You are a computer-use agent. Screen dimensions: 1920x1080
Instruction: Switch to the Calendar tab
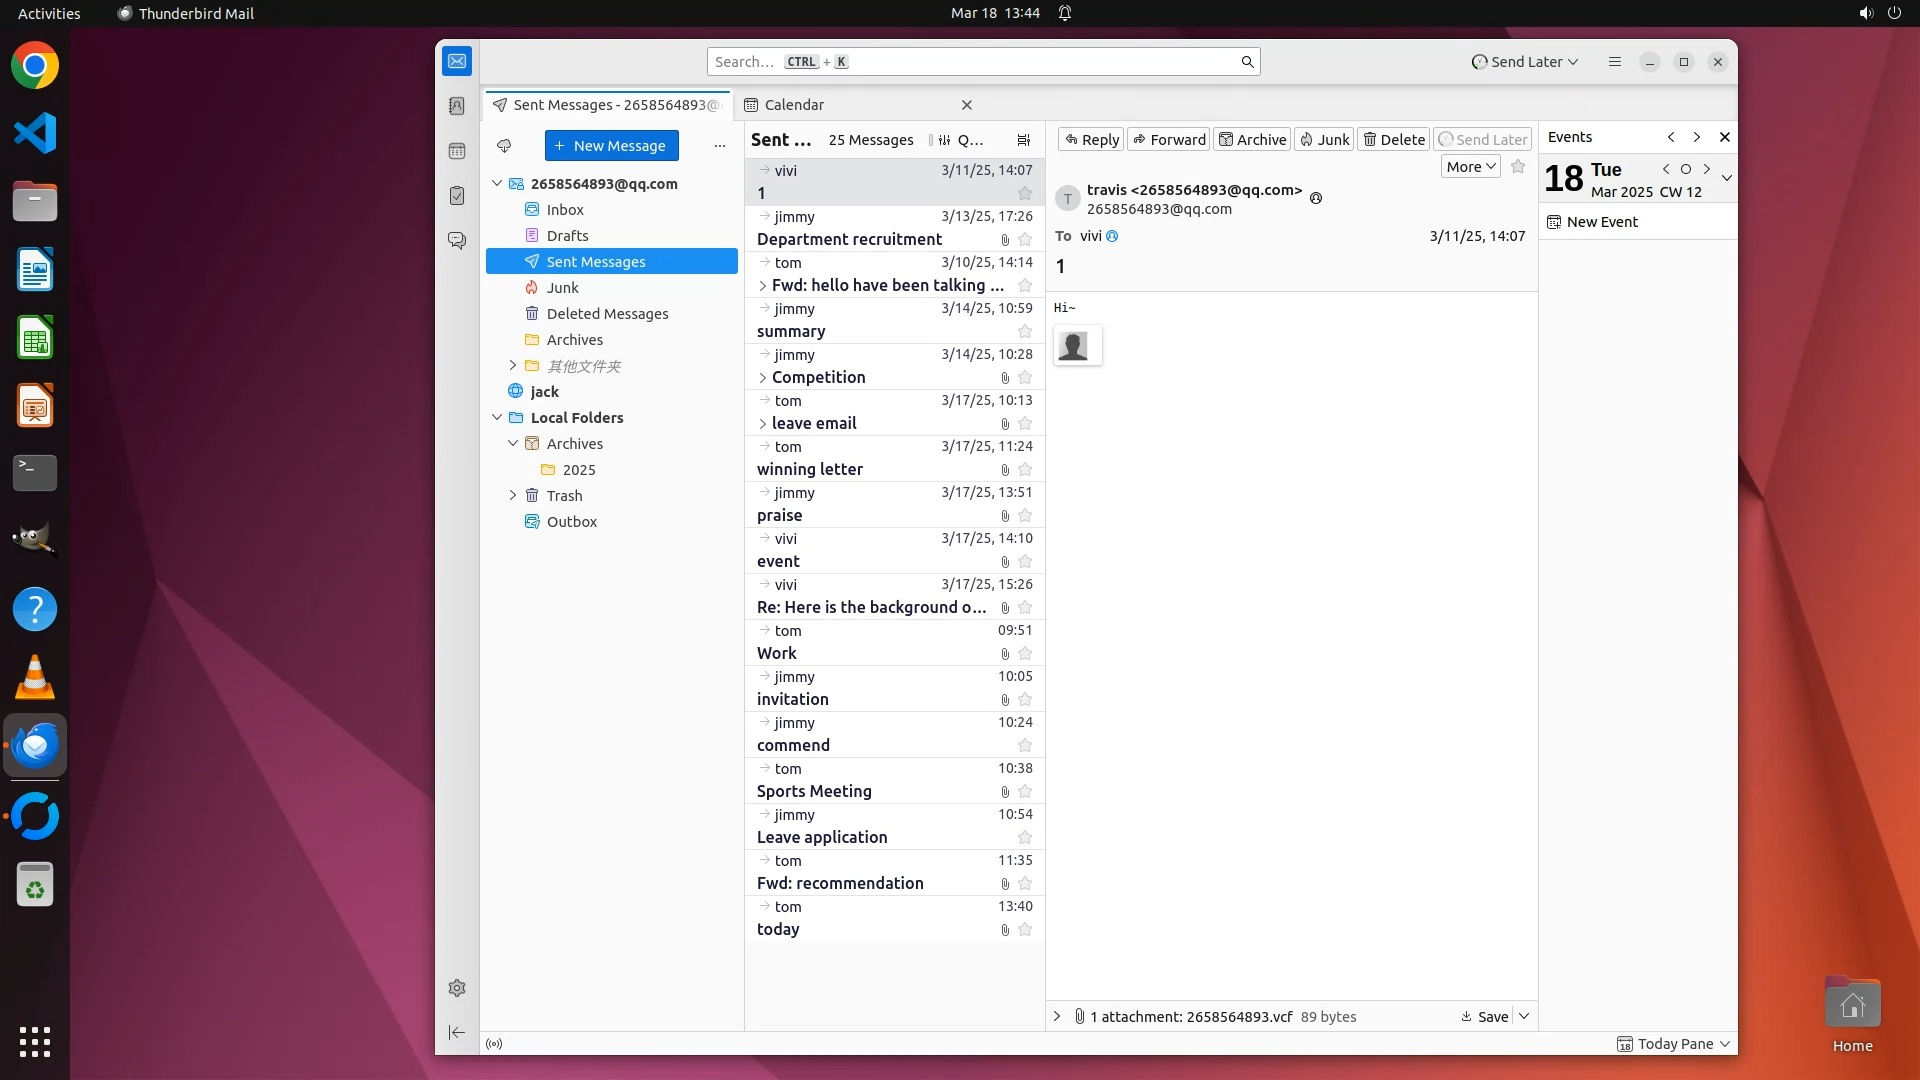pos(794,105)
